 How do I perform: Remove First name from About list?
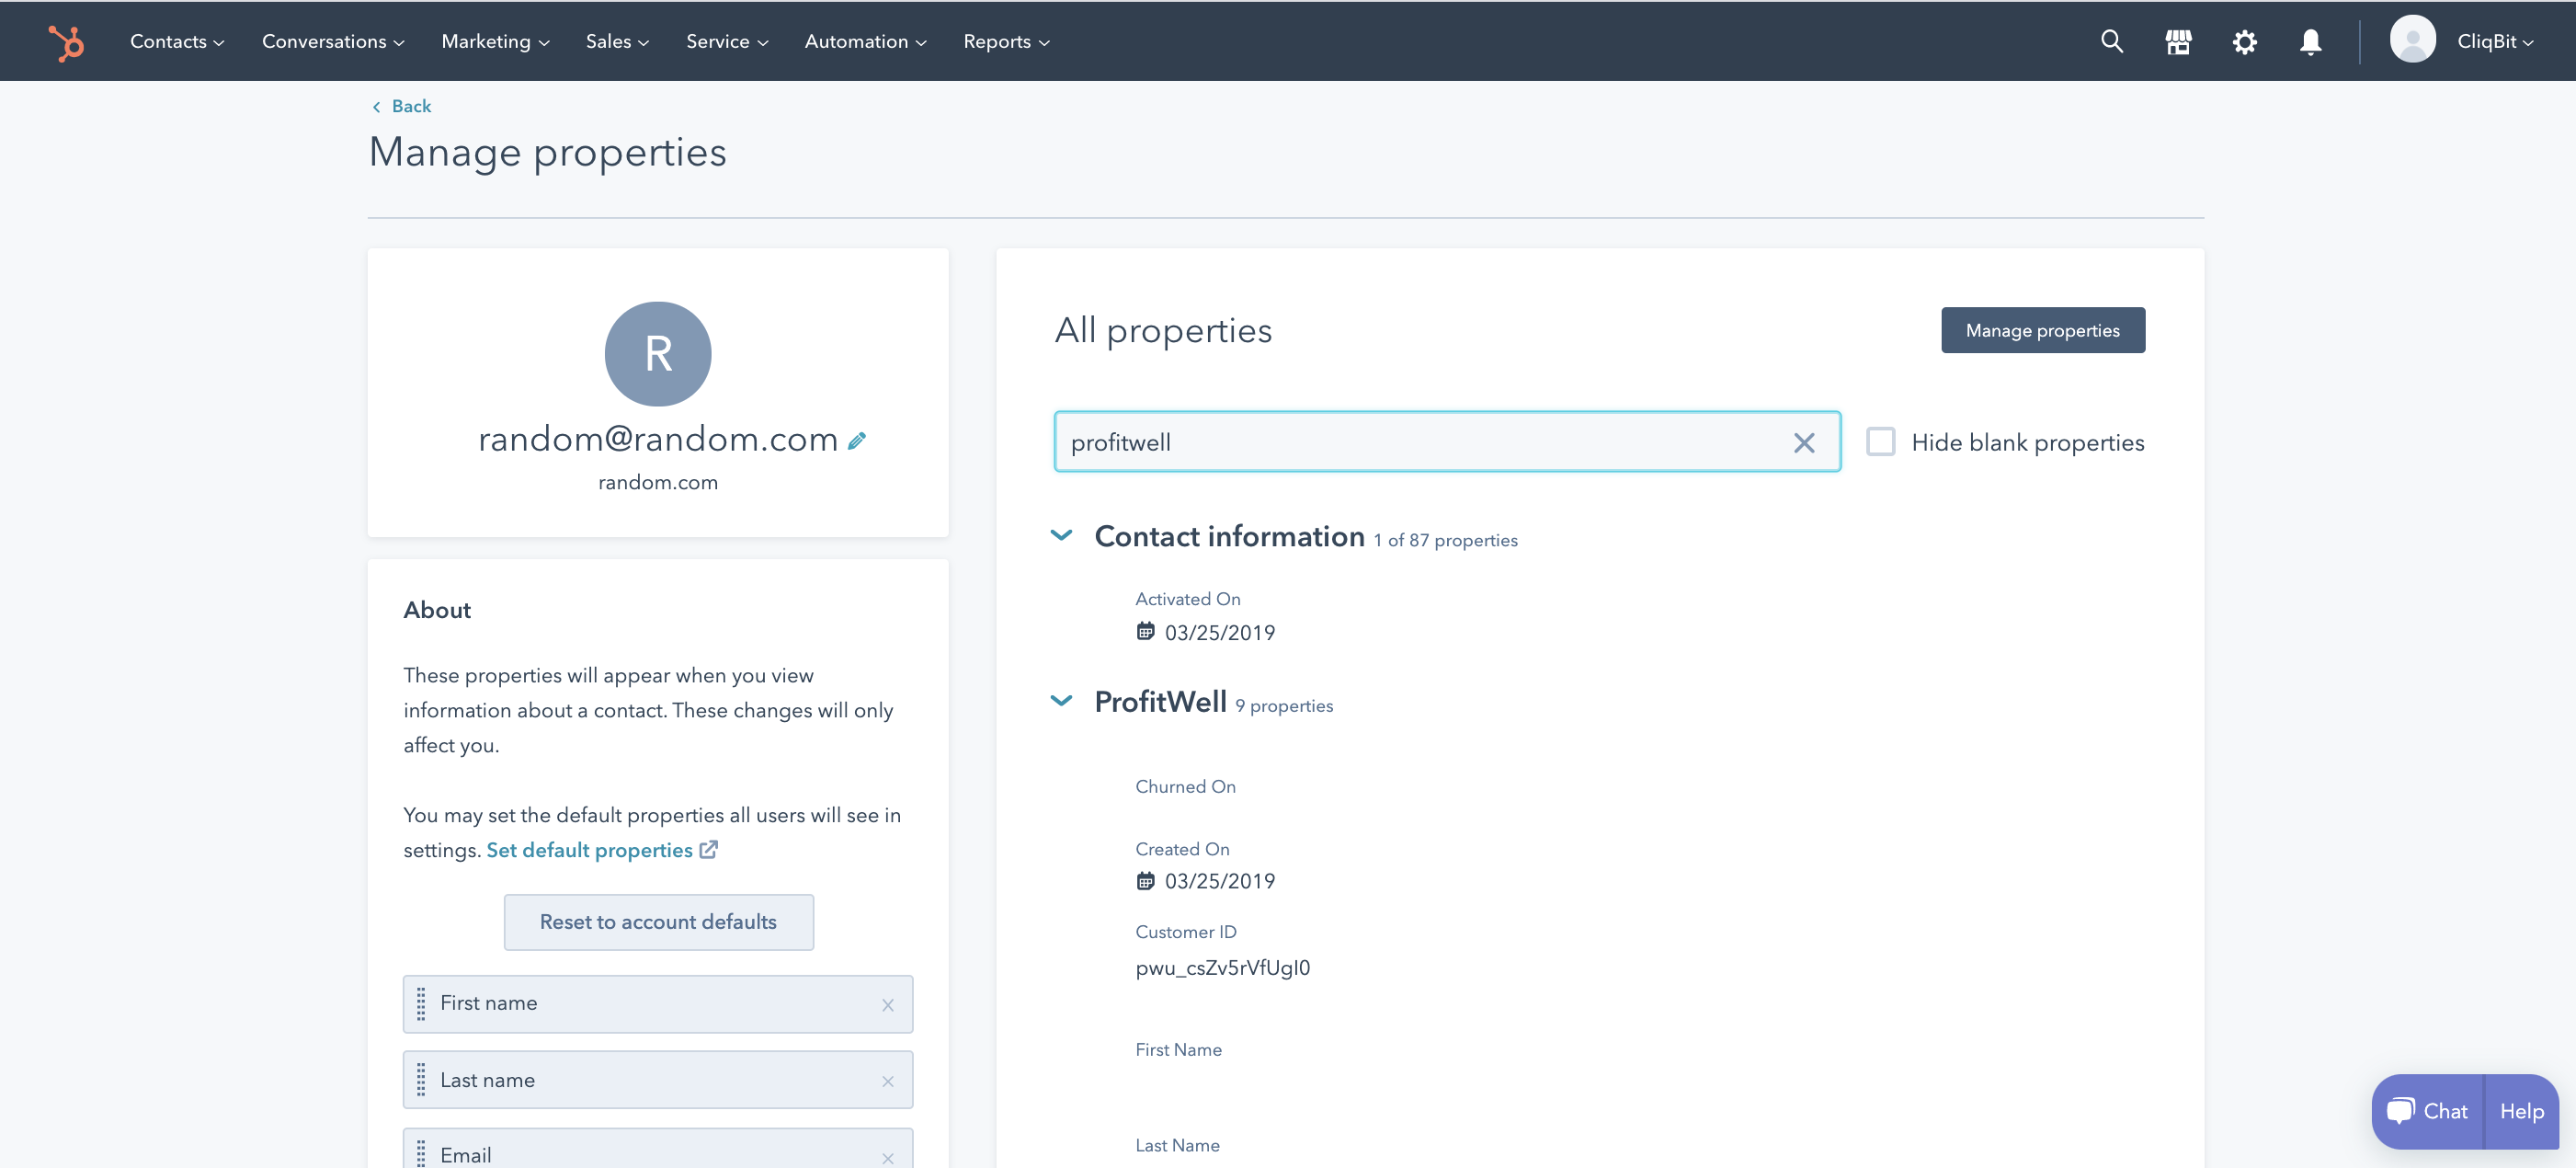888,1005
